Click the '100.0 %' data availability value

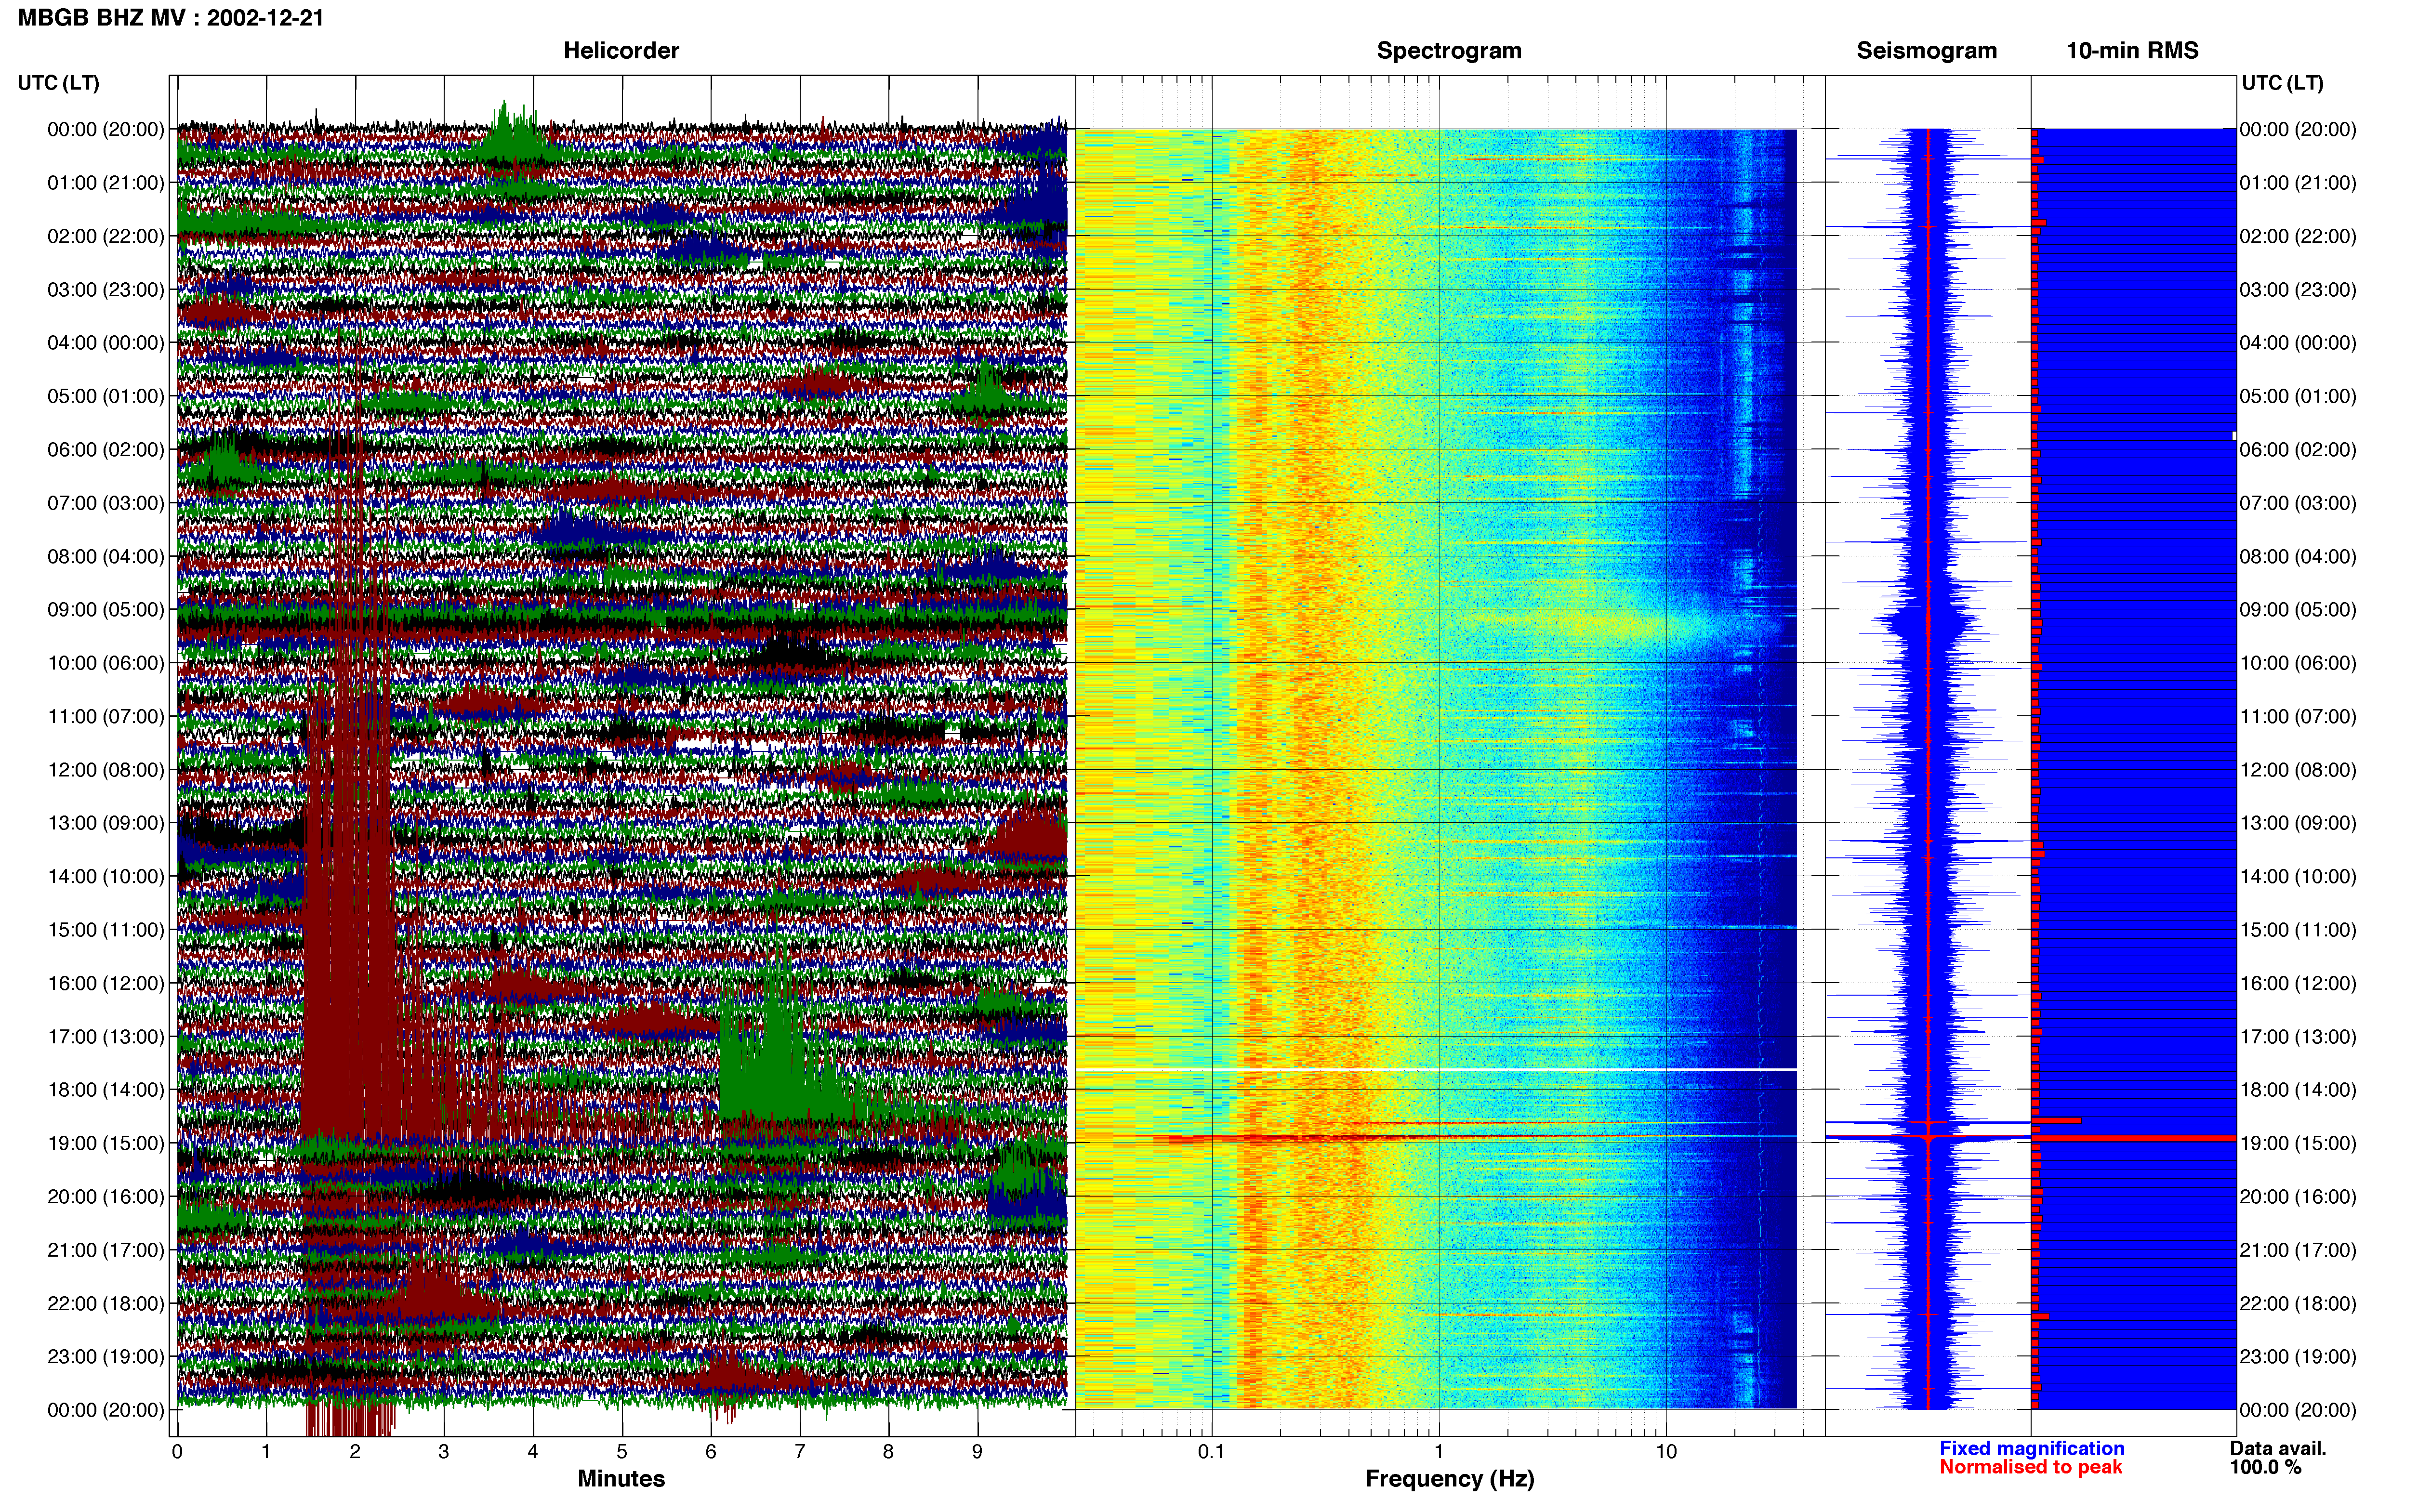tap(2265, 1467)
